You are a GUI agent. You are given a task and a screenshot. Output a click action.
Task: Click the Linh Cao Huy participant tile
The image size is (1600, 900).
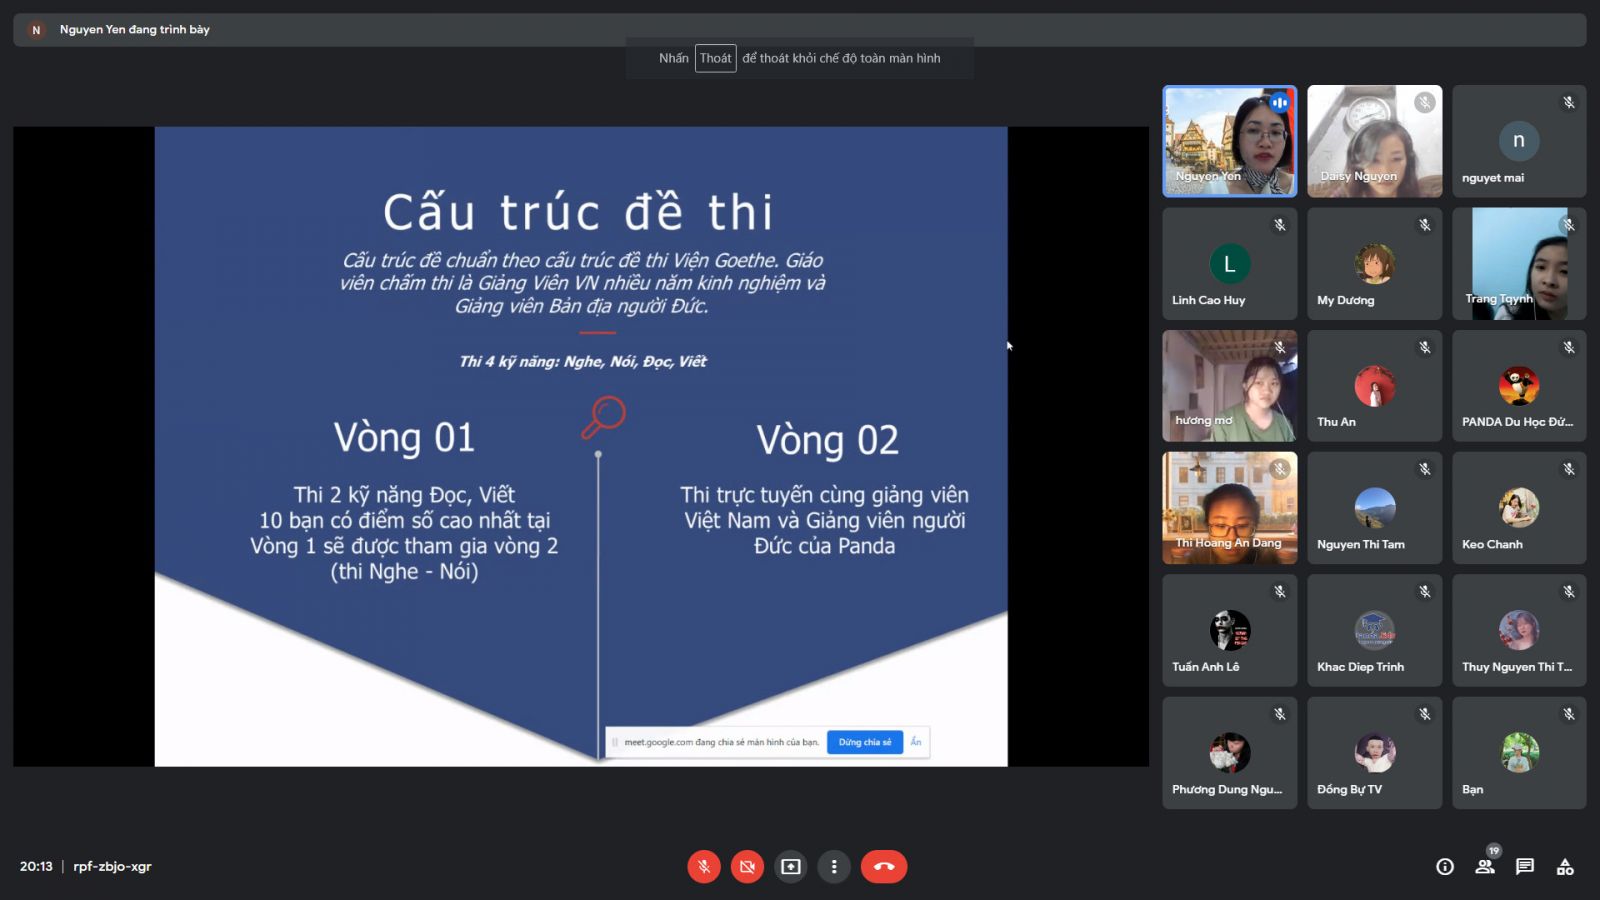coord(1229,264)
